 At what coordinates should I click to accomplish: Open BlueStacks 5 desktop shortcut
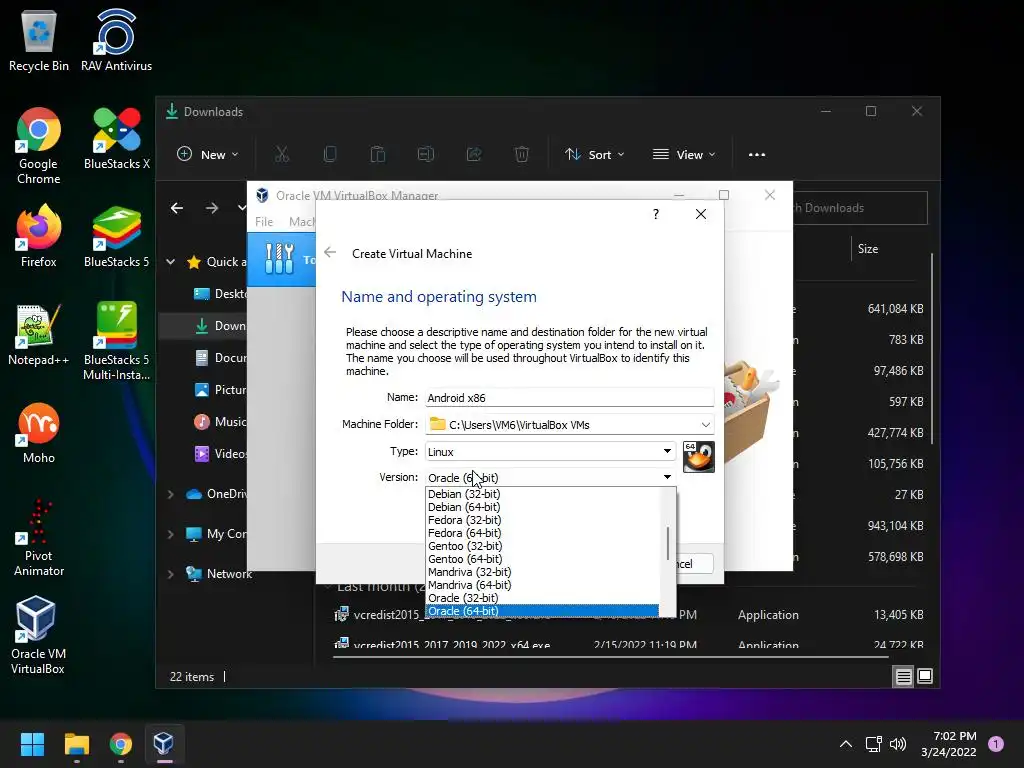(116, 236)
